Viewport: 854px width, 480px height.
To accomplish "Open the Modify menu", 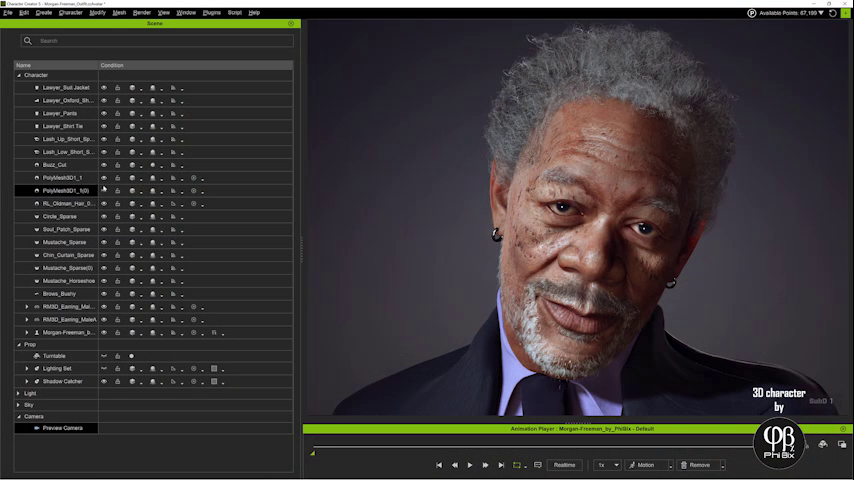I will pos(97,13).
